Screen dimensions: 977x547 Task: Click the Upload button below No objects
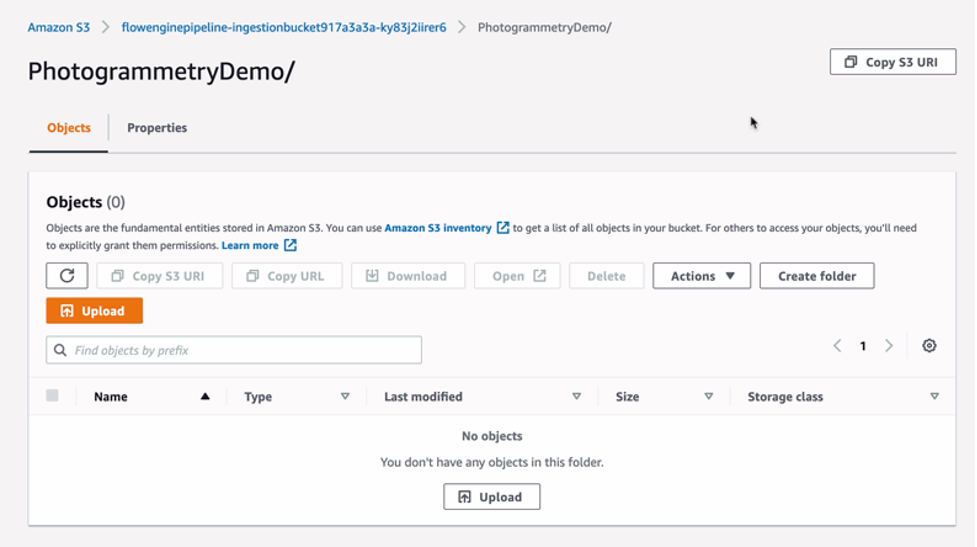[x=492, y=497]
